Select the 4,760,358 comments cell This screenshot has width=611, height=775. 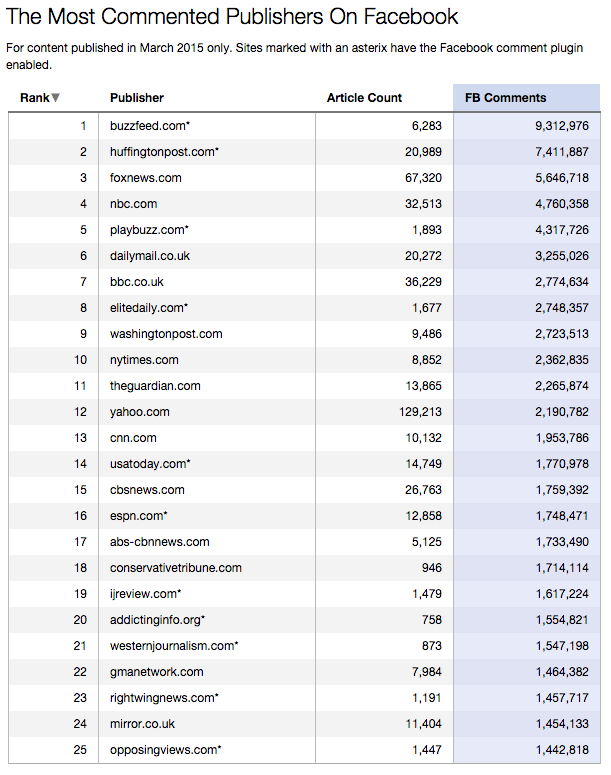(x=562, y=204)
